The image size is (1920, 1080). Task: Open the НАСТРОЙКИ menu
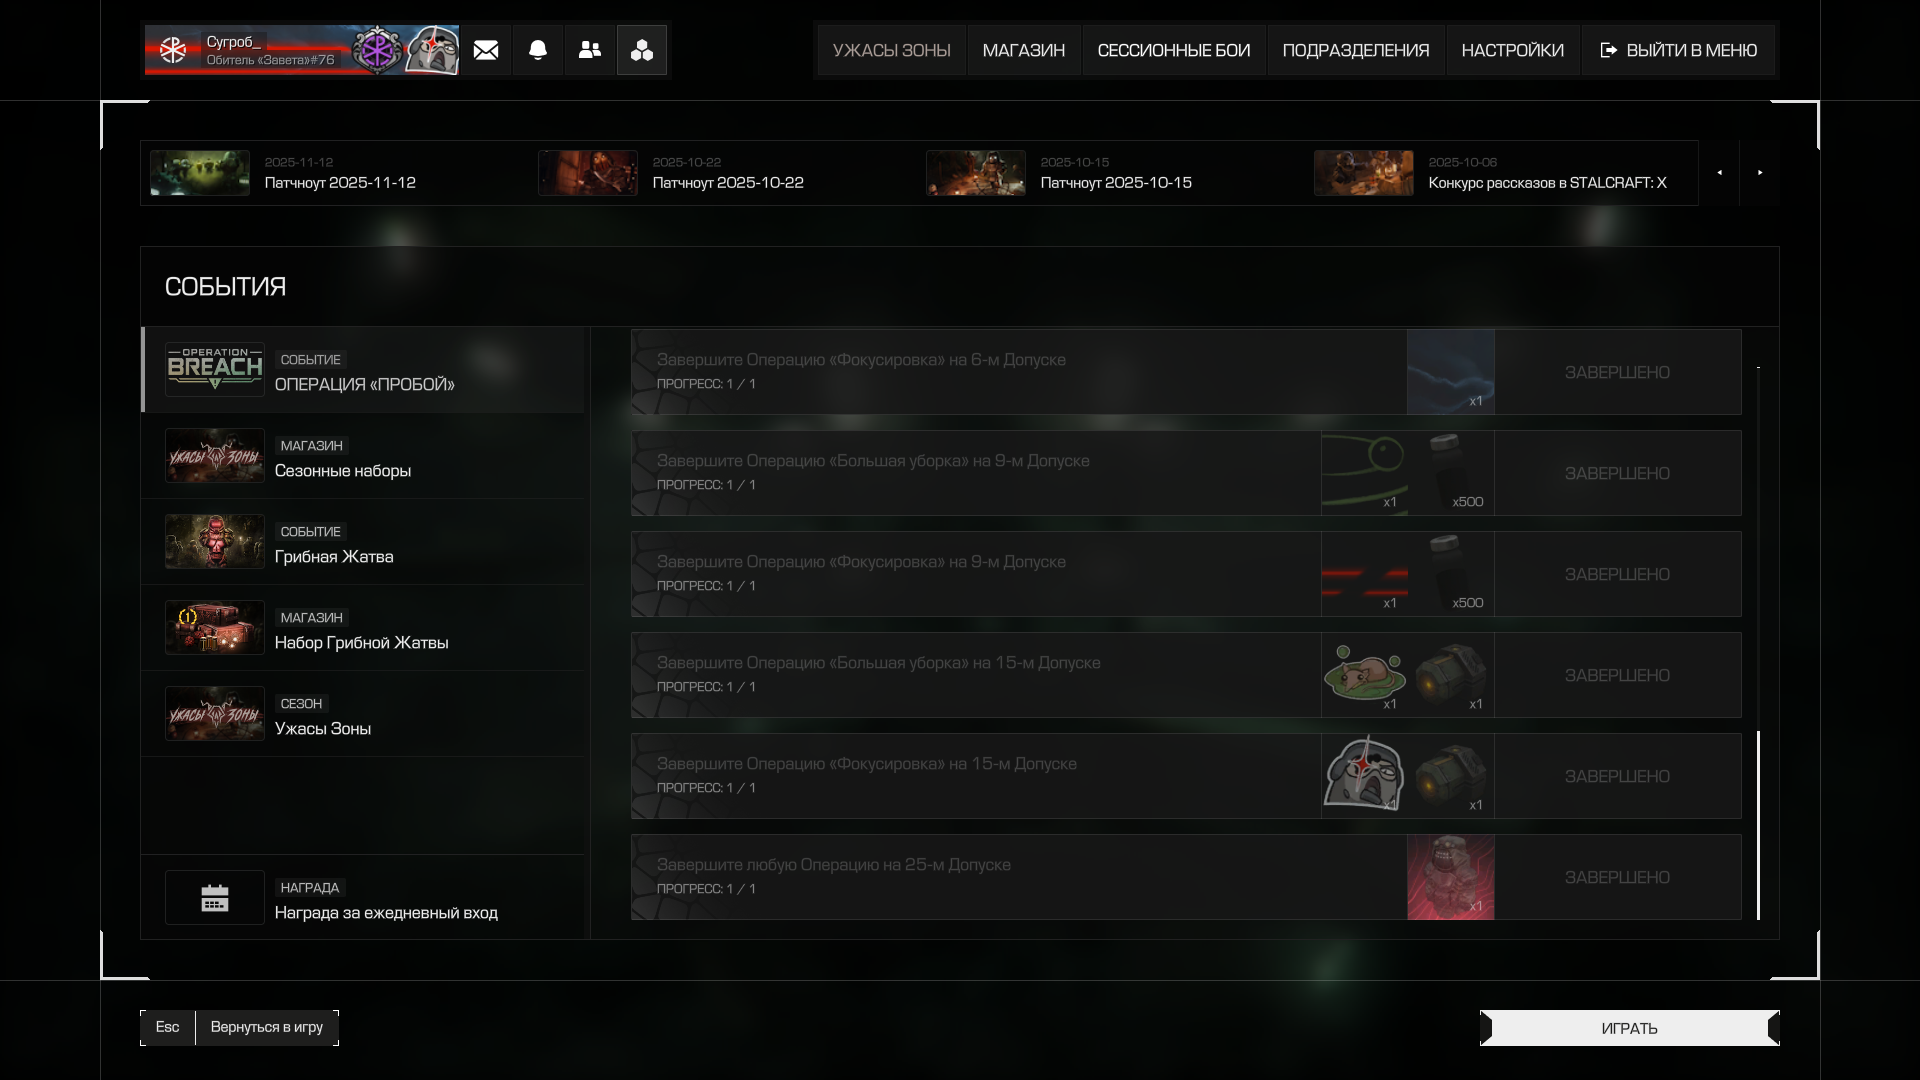coord(1512,50)
